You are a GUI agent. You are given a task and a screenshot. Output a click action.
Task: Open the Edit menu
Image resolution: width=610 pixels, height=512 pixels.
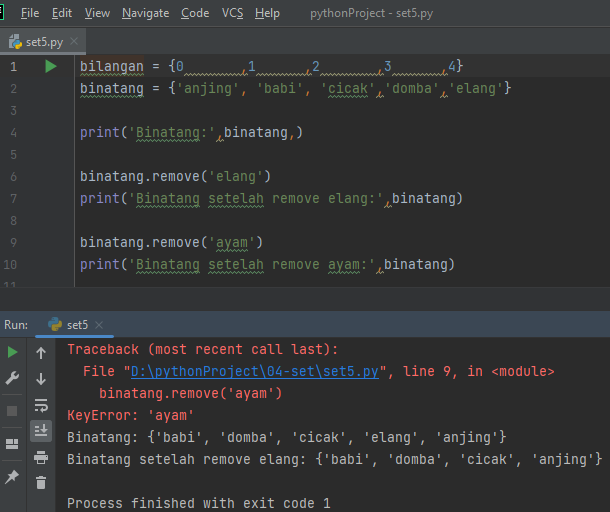click(x=62, y=13)
